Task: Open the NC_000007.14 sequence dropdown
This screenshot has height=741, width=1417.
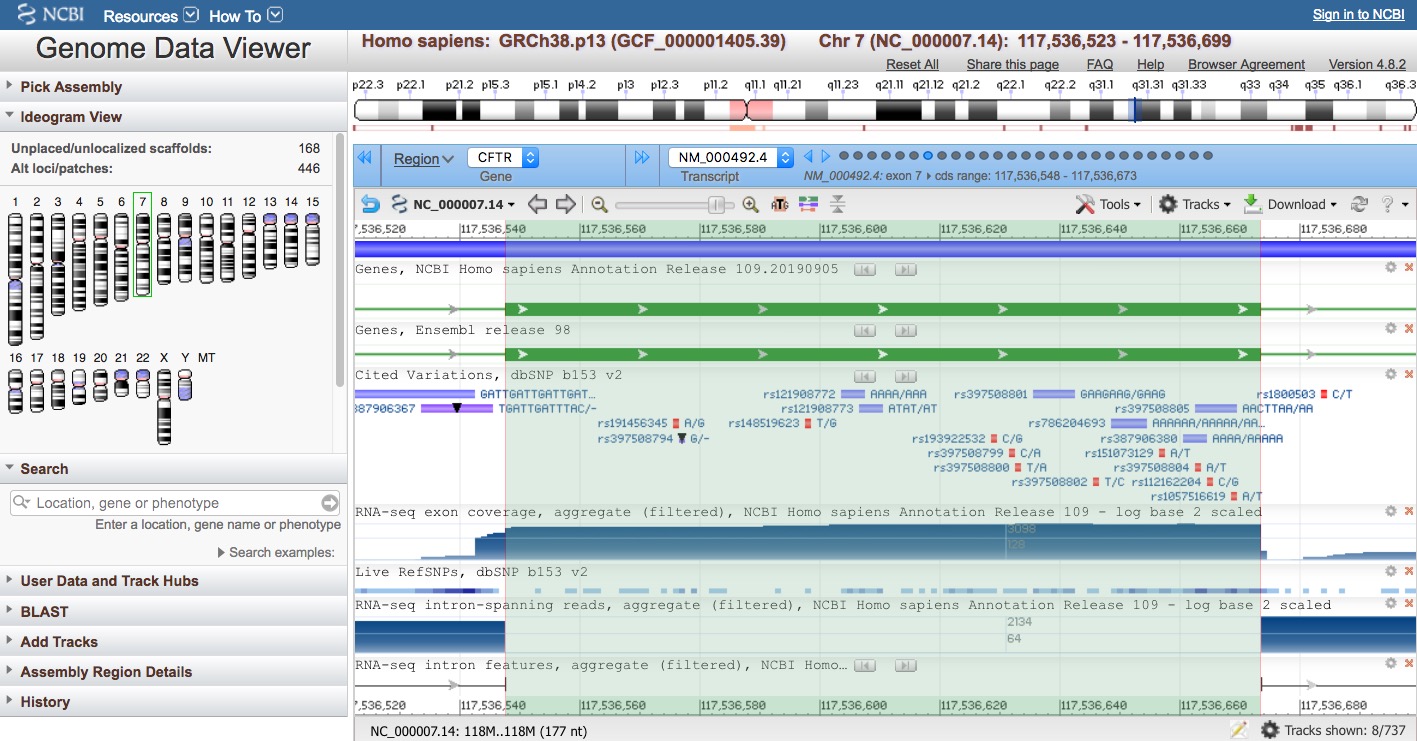Action: click(x=453, y=204)
